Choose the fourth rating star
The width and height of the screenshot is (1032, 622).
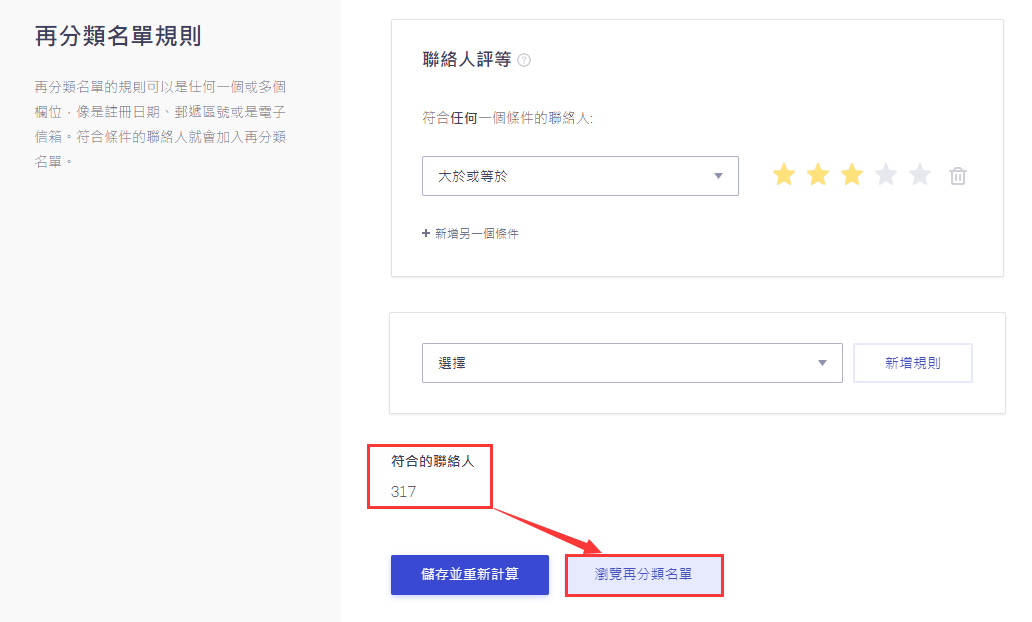pos(886,176)
